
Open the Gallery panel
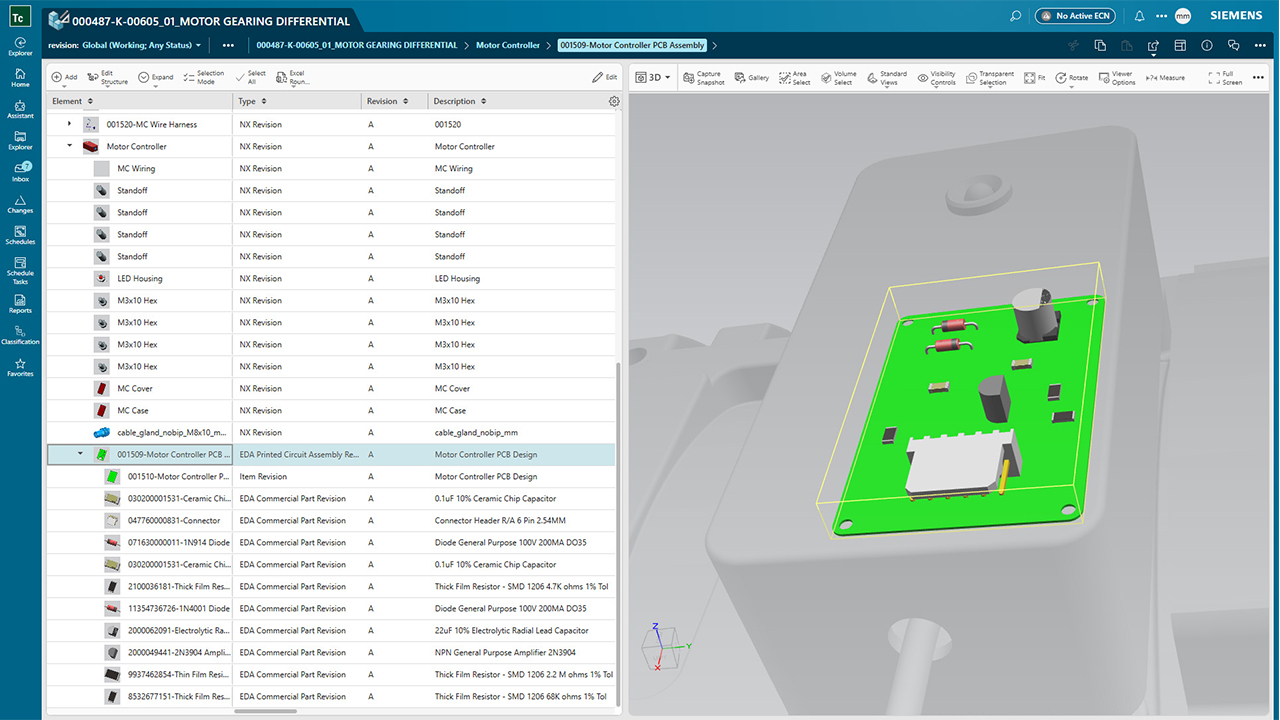tap(751, 77)
